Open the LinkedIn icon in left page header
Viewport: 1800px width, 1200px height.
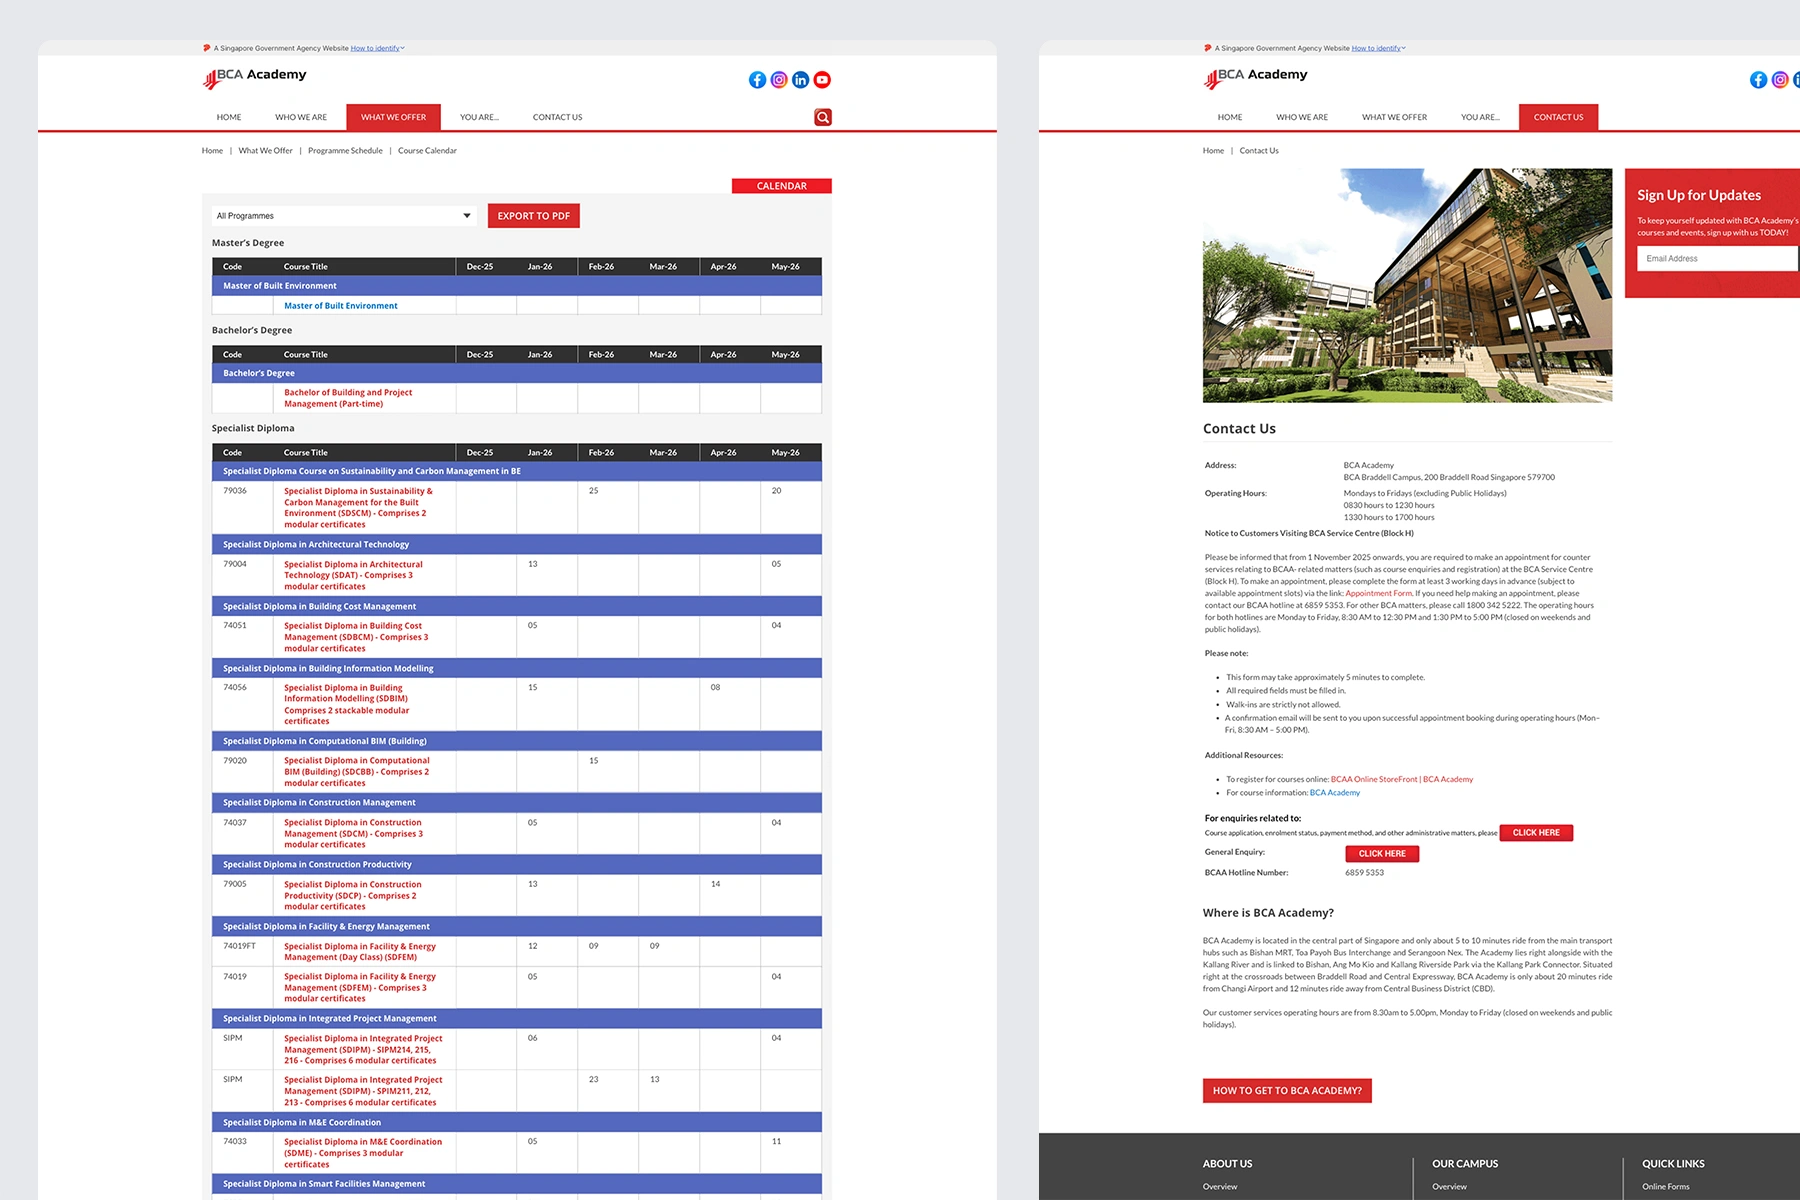click(800, 80)
